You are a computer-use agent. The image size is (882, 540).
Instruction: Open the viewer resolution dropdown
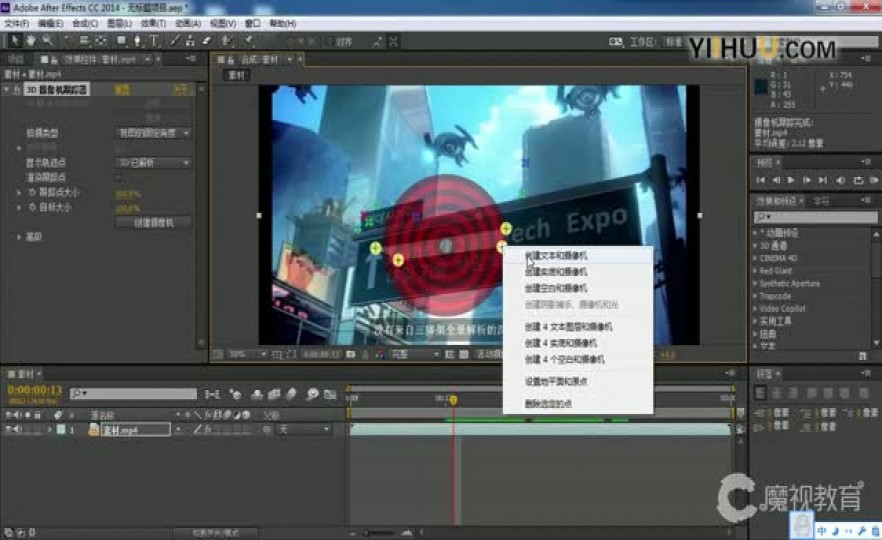[x=415, y=354]
